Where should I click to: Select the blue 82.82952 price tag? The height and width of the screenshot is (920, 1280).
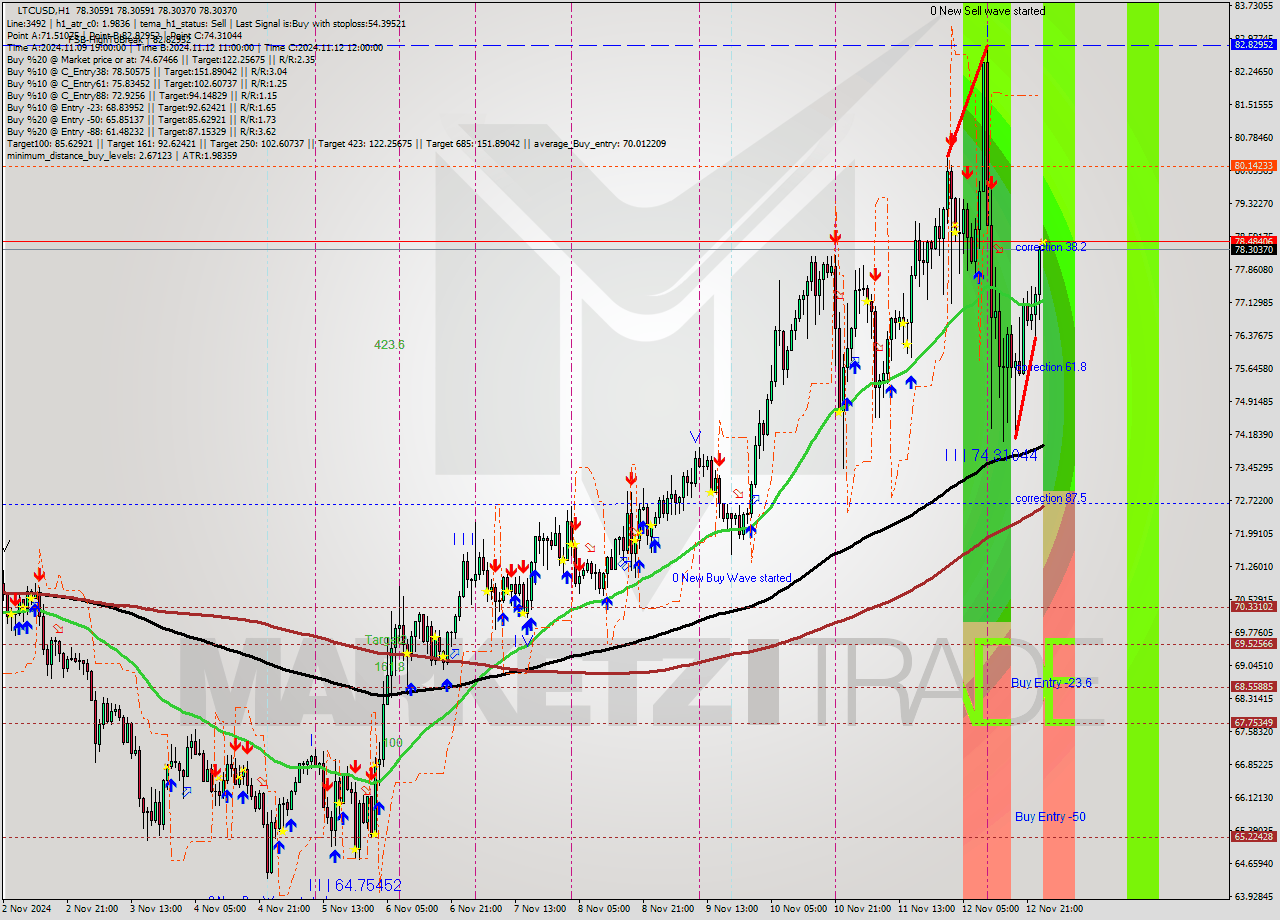tap(1254, 45)
